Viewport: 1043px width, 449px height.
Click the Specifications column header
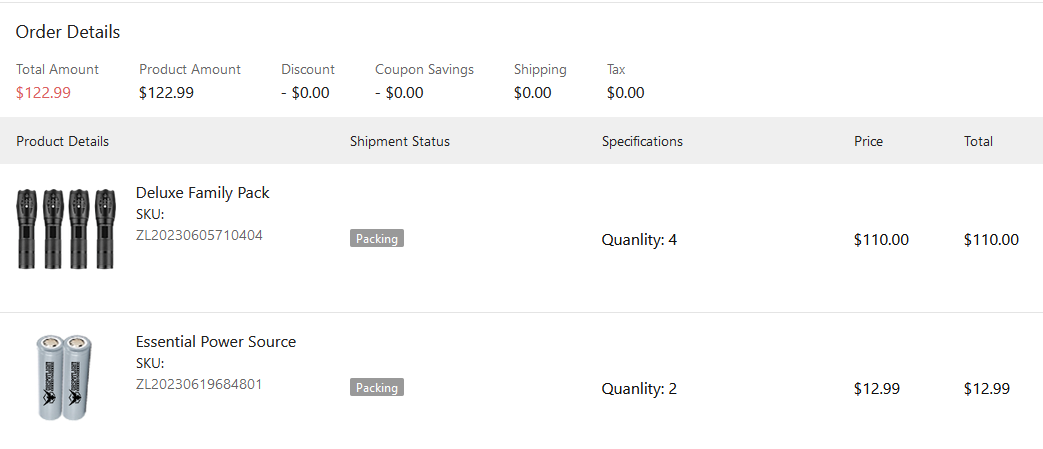[642, 141]
